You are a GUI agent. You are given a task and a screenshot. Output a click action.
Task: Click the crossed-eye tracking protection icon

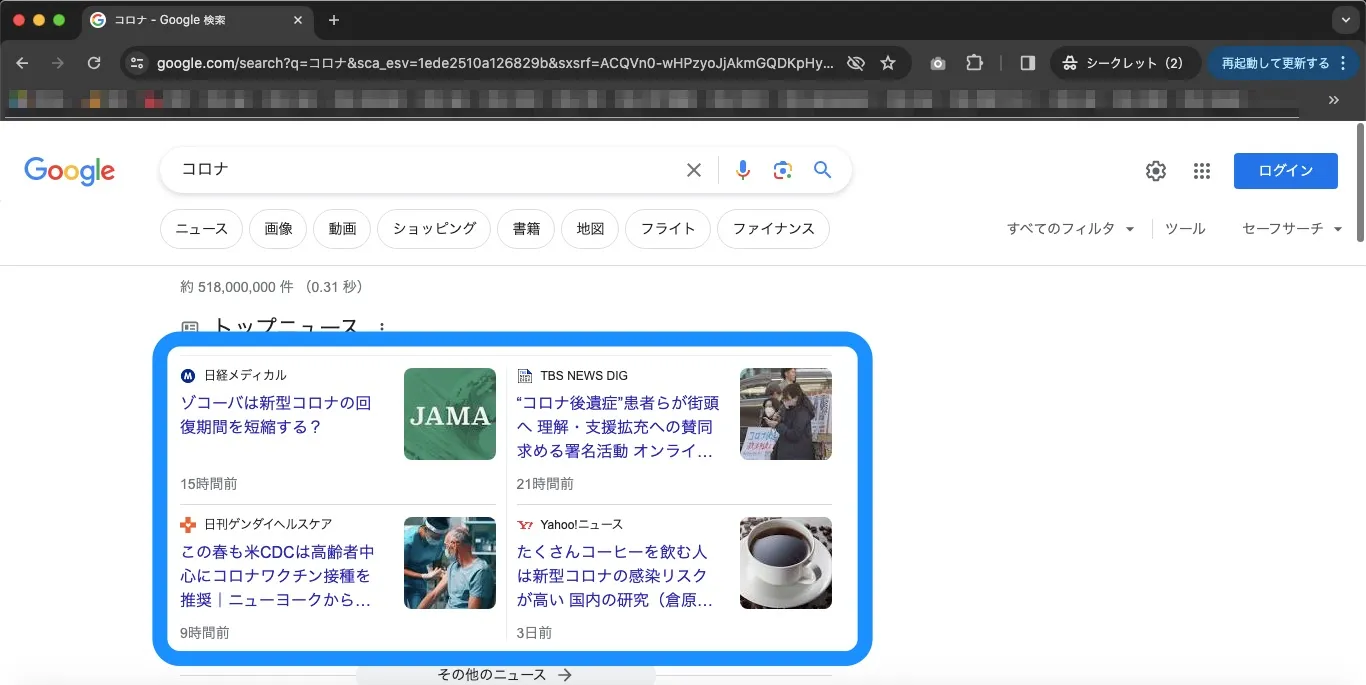pos(855,63)
